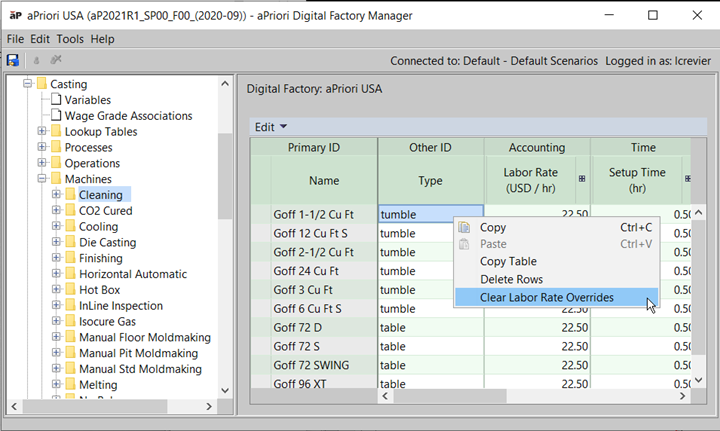Viewport: 720px width, 431px height.
Task: Select the Isocure Gas tree item
Action: point(107,321)
